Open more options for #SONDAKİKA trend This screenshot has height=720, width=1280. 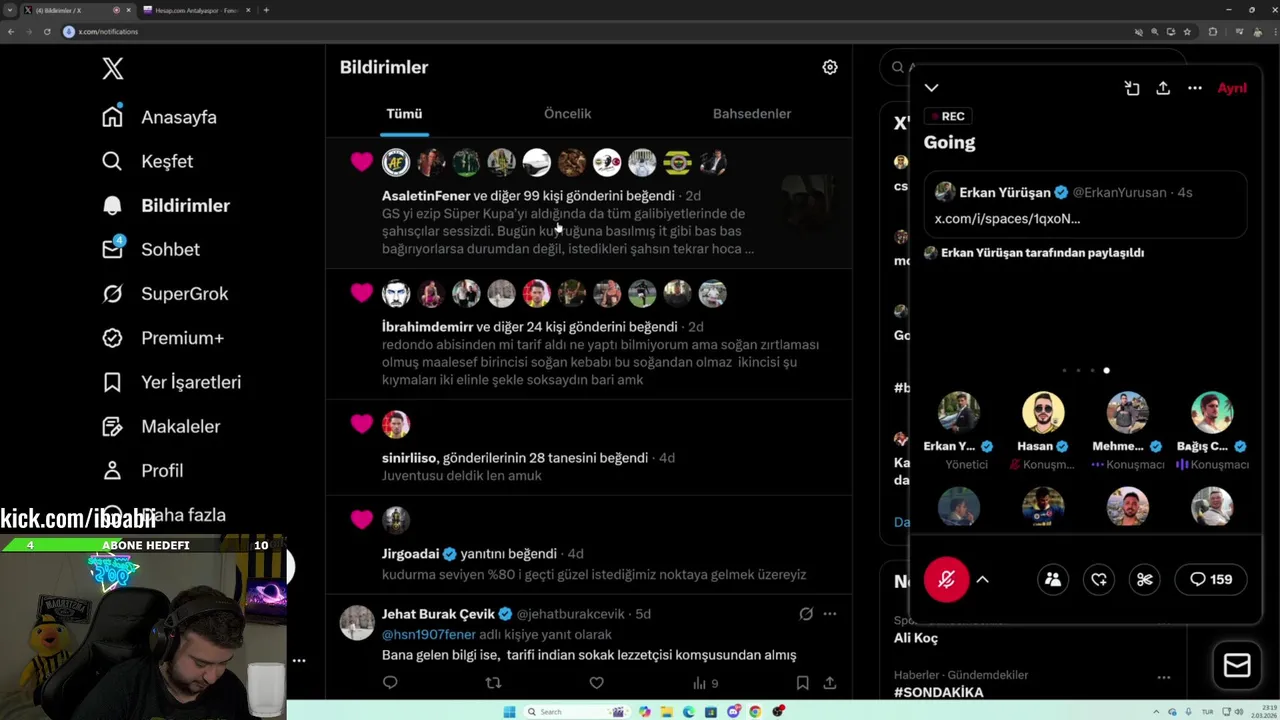[1164, 677]
